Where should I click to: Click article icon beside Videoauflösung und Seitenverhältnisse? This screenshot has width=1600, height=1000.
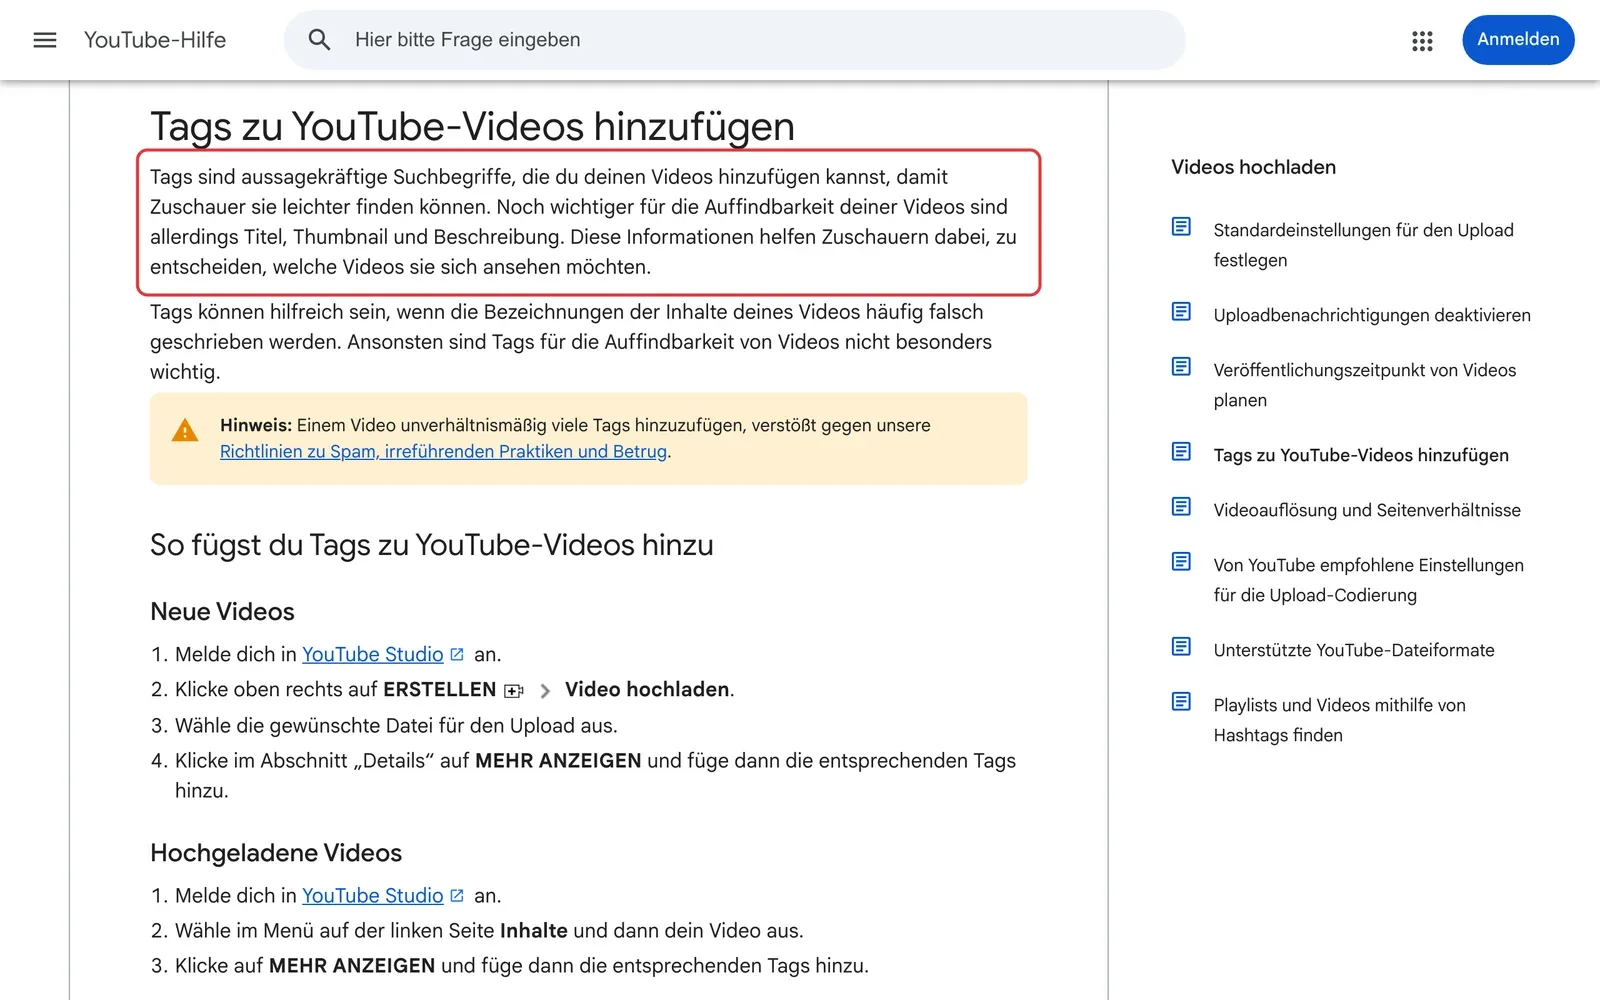pos(1181,507)
